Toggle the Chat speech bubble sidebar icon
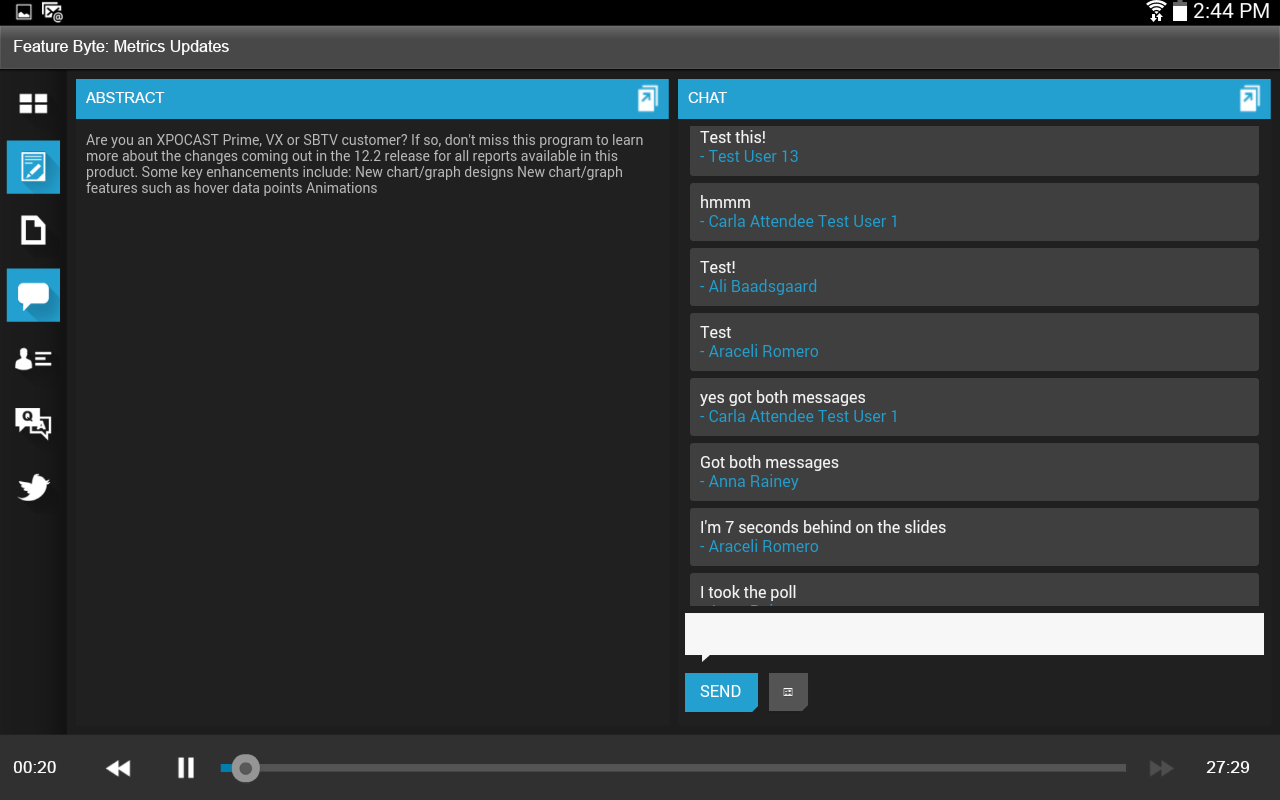This screenshot has width=1280, height=800. [x=33, y=295]
